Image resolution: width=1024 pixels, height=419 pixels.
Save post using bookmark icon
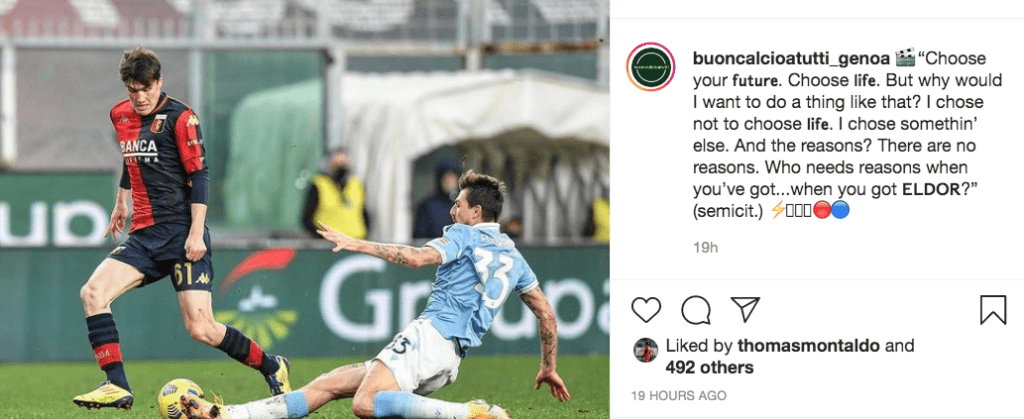pyautogui.click(x=993, y=309)
